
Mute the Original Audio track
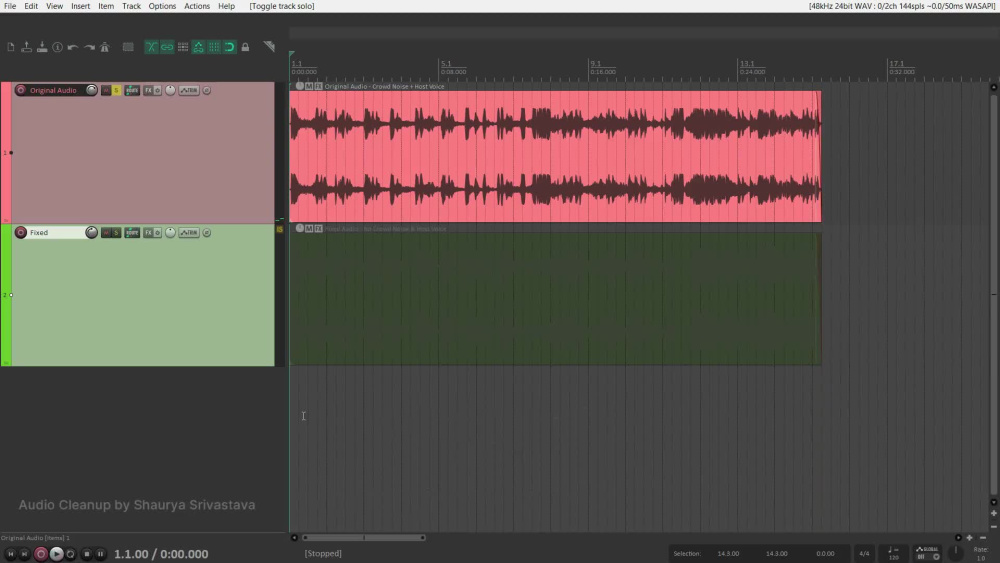coord(106,91)
